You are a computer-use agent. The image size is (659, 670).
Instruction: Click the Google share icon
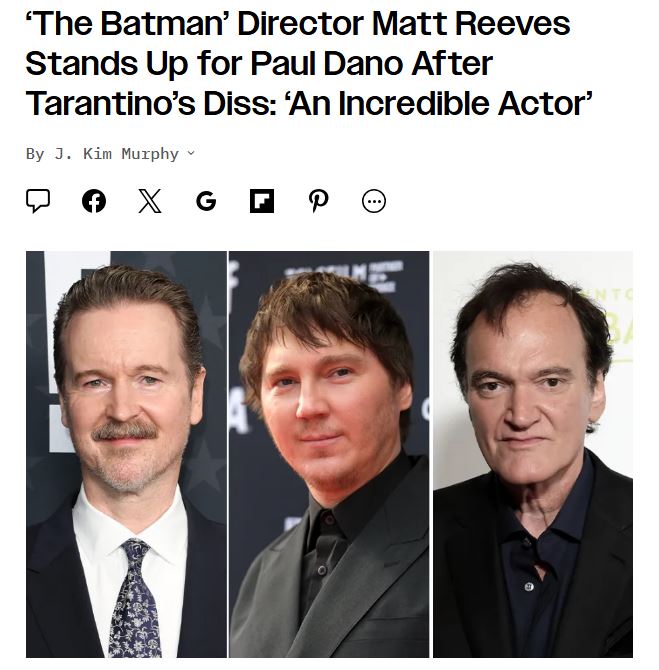tap(206, 201)
